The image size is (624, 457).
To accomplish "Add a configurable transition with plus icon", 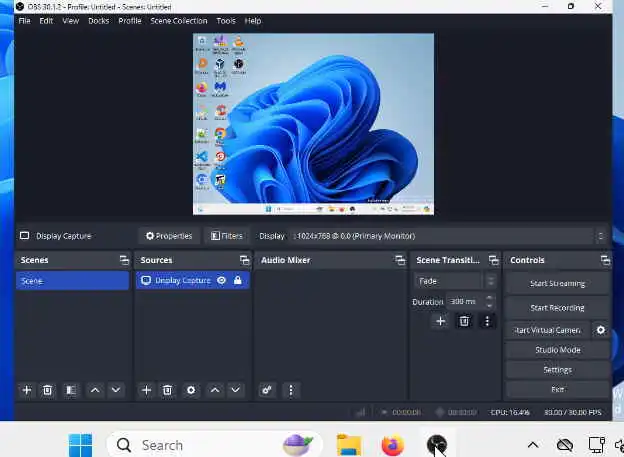I will pyautogui.click(x=441, y=321).
